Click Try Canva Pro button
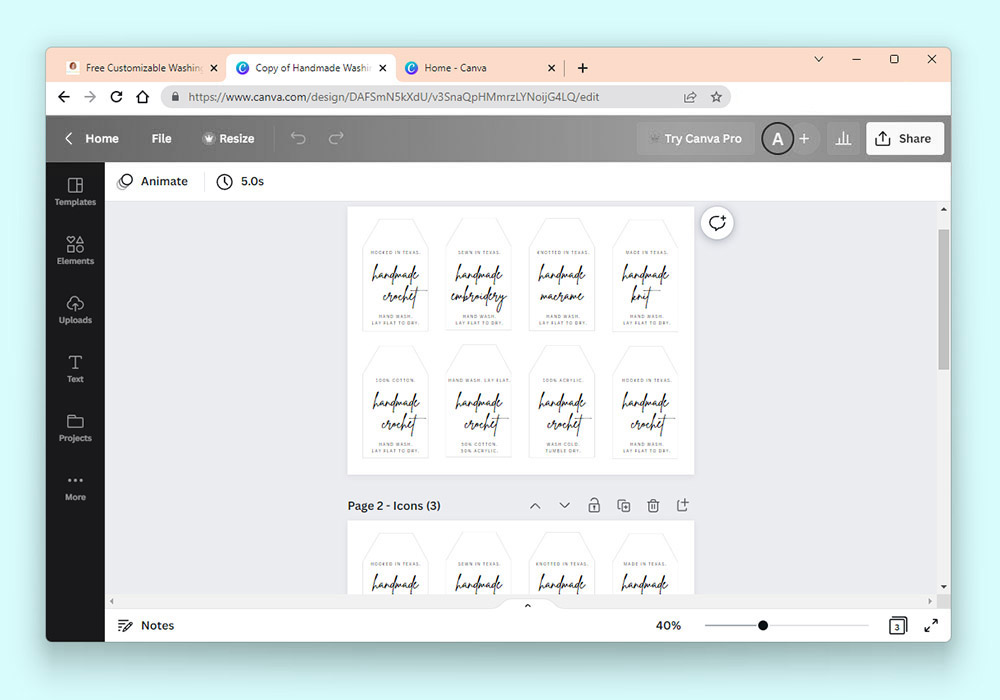The image size is (1000, 700). [696, 138]
